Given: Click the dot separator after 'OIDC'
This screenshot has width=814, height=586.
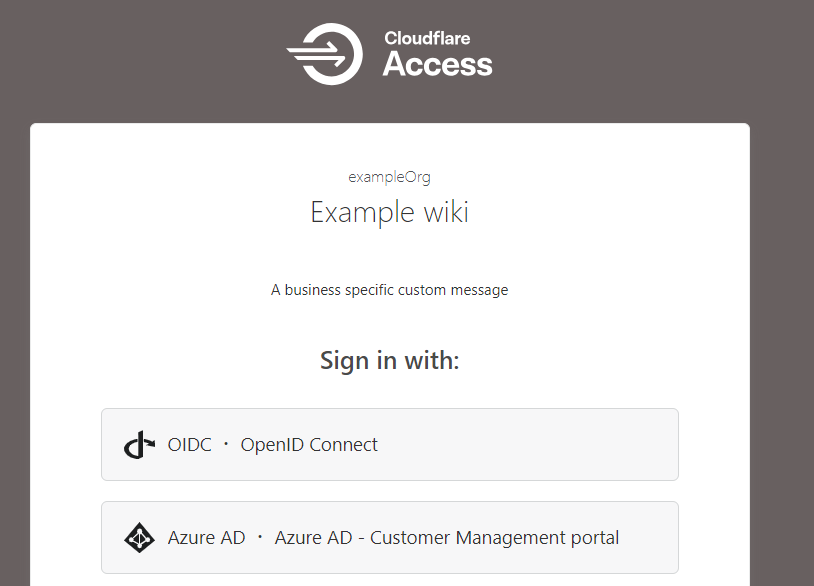Looking at the screenshot, I should coord(226,445).
